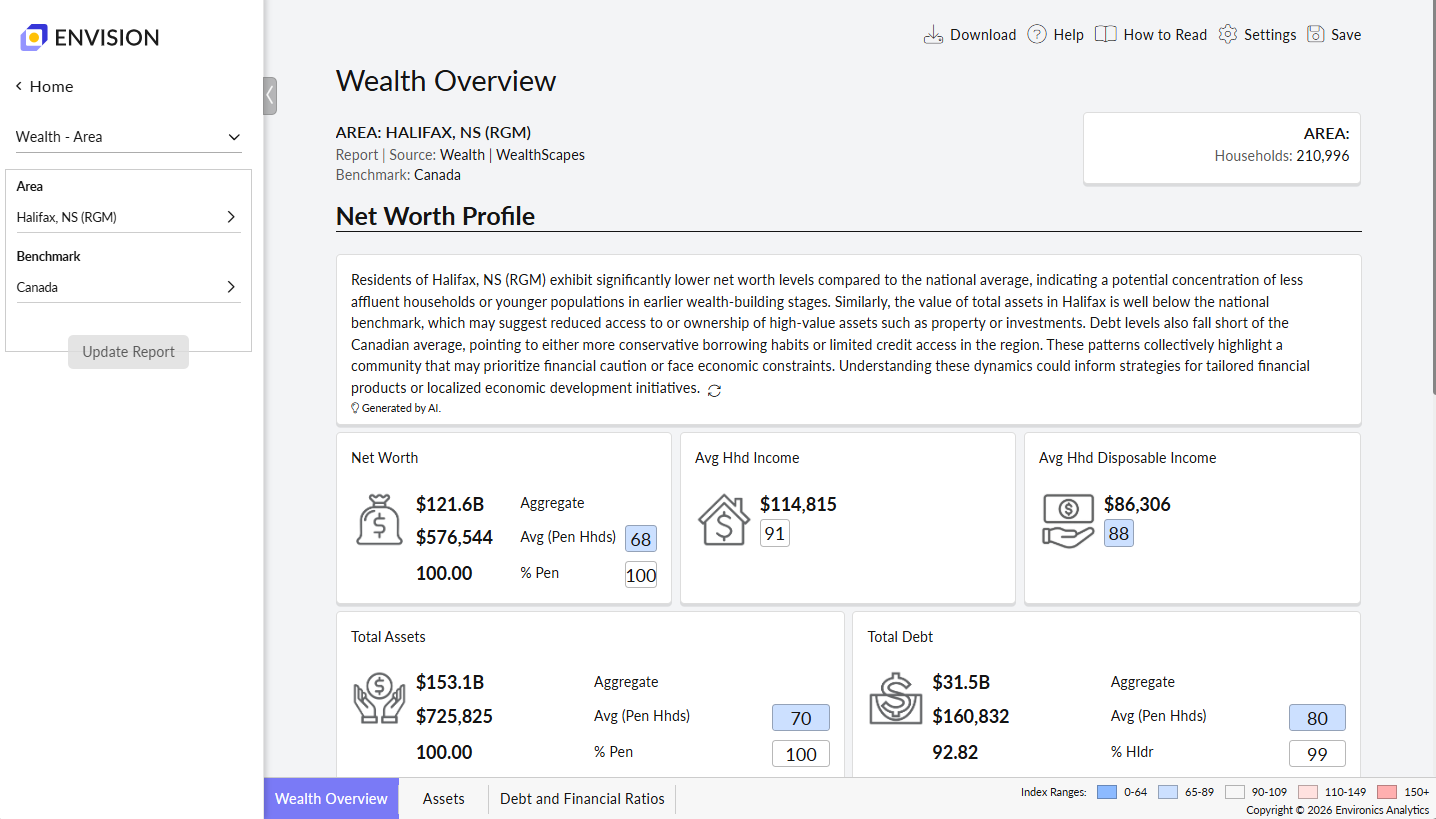Click the Avg Hhd Income index 91
1436x819 pixels.
click(x=774, y=533)
